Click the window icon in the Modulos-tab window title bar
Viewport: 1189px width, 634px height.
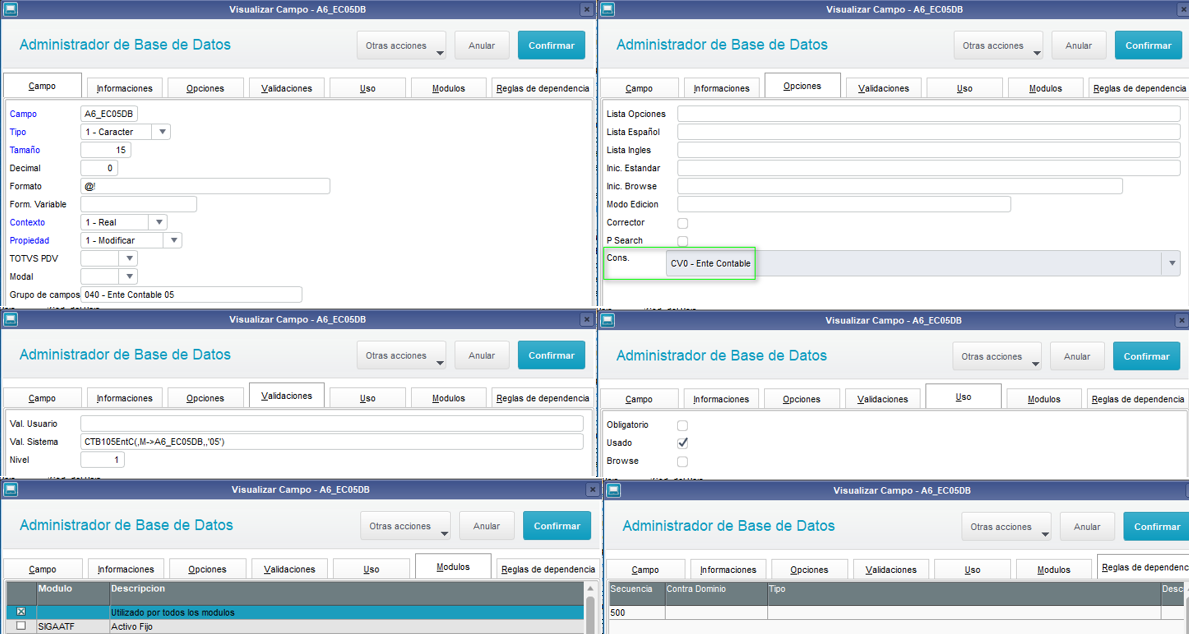tap(11, 490)
